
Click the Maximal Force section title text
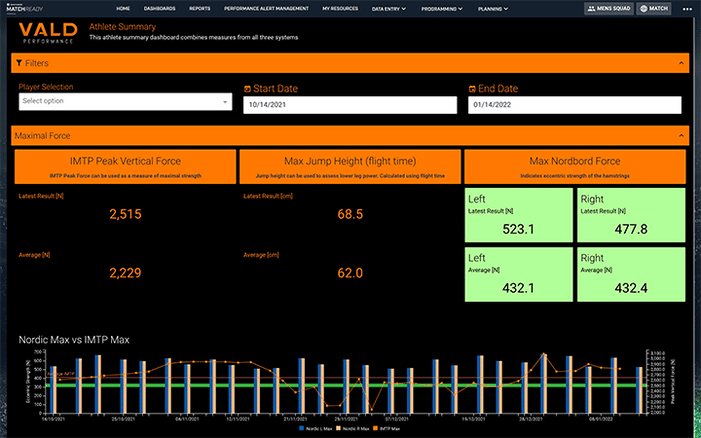coord(42,135)
